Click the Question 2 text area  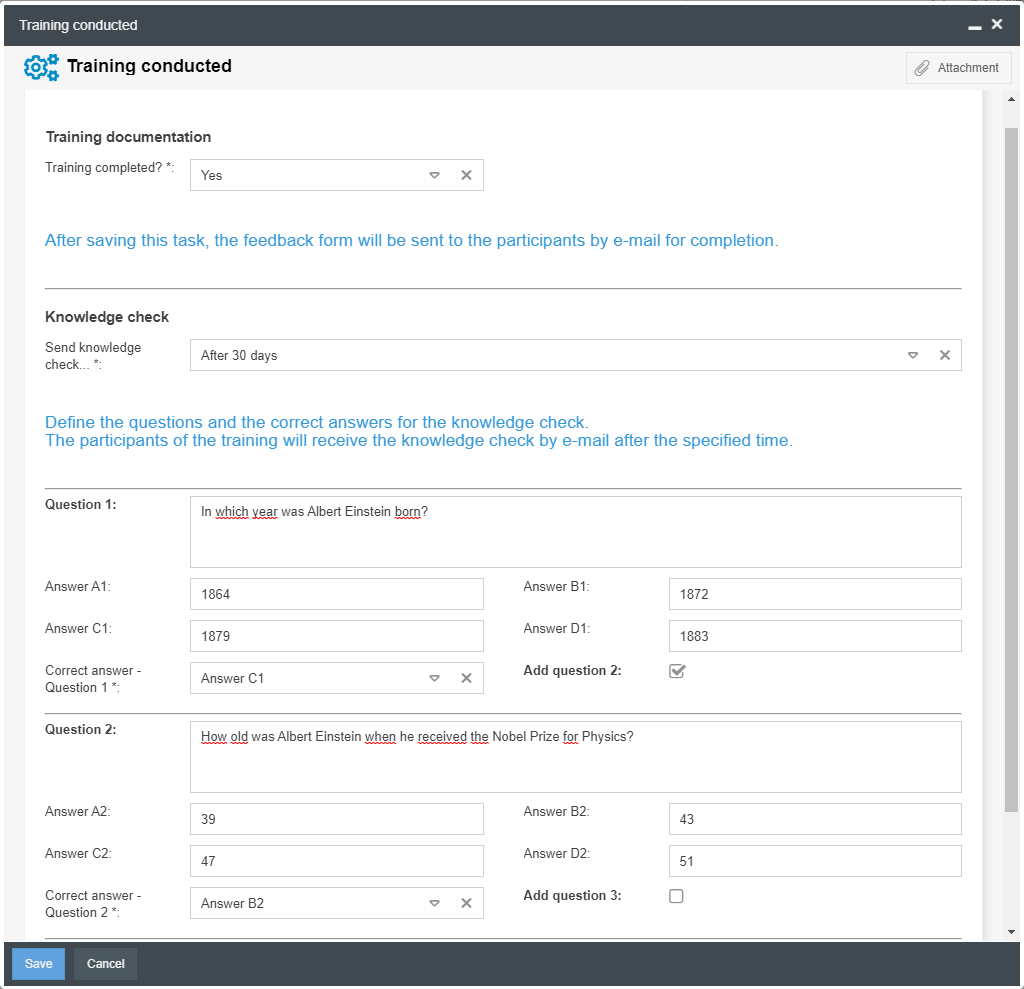tap(575, 756)
